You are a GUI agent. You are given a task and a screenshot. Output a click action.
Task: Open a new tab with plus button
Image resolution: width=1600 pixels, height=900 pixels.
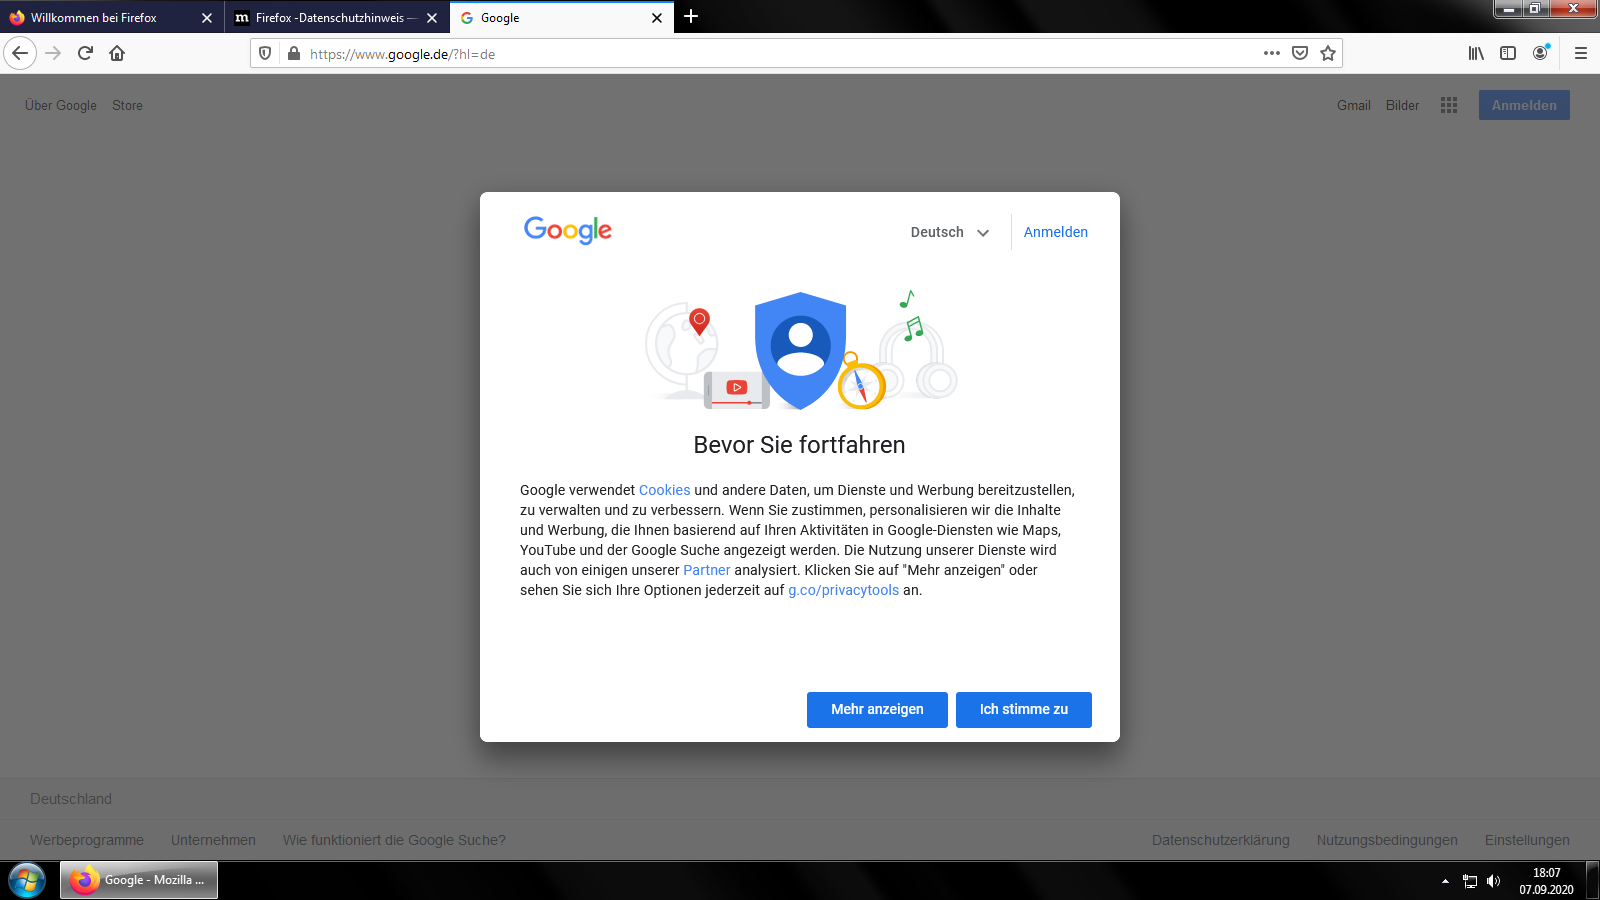pos(691,17)
